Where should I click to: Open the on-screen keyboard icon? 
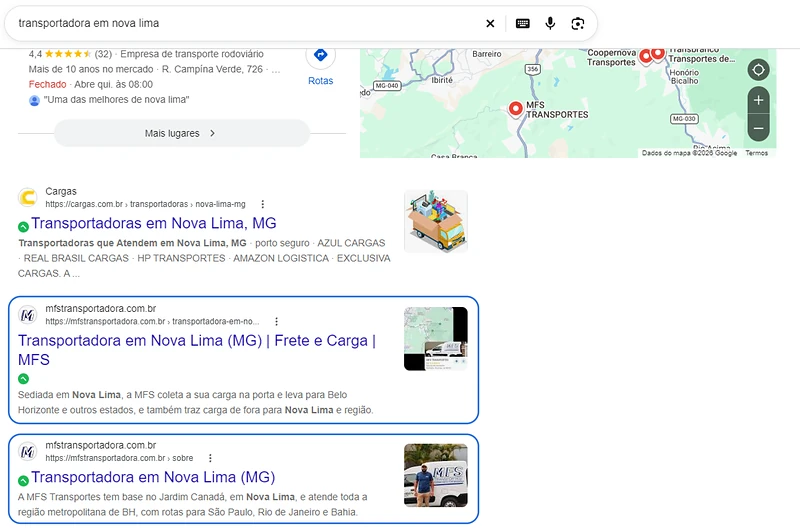522,23
